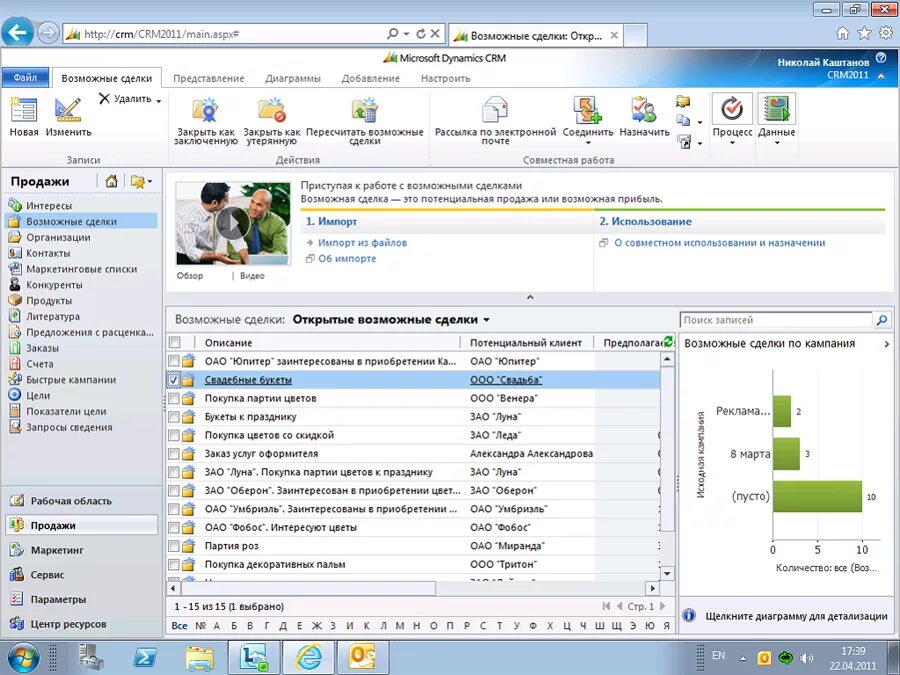This screenshot has width=900, height=675.
Task: Check the ОАО "Юпитер" row checkbox
Action: pyautogui.click(x=174, y=361)
